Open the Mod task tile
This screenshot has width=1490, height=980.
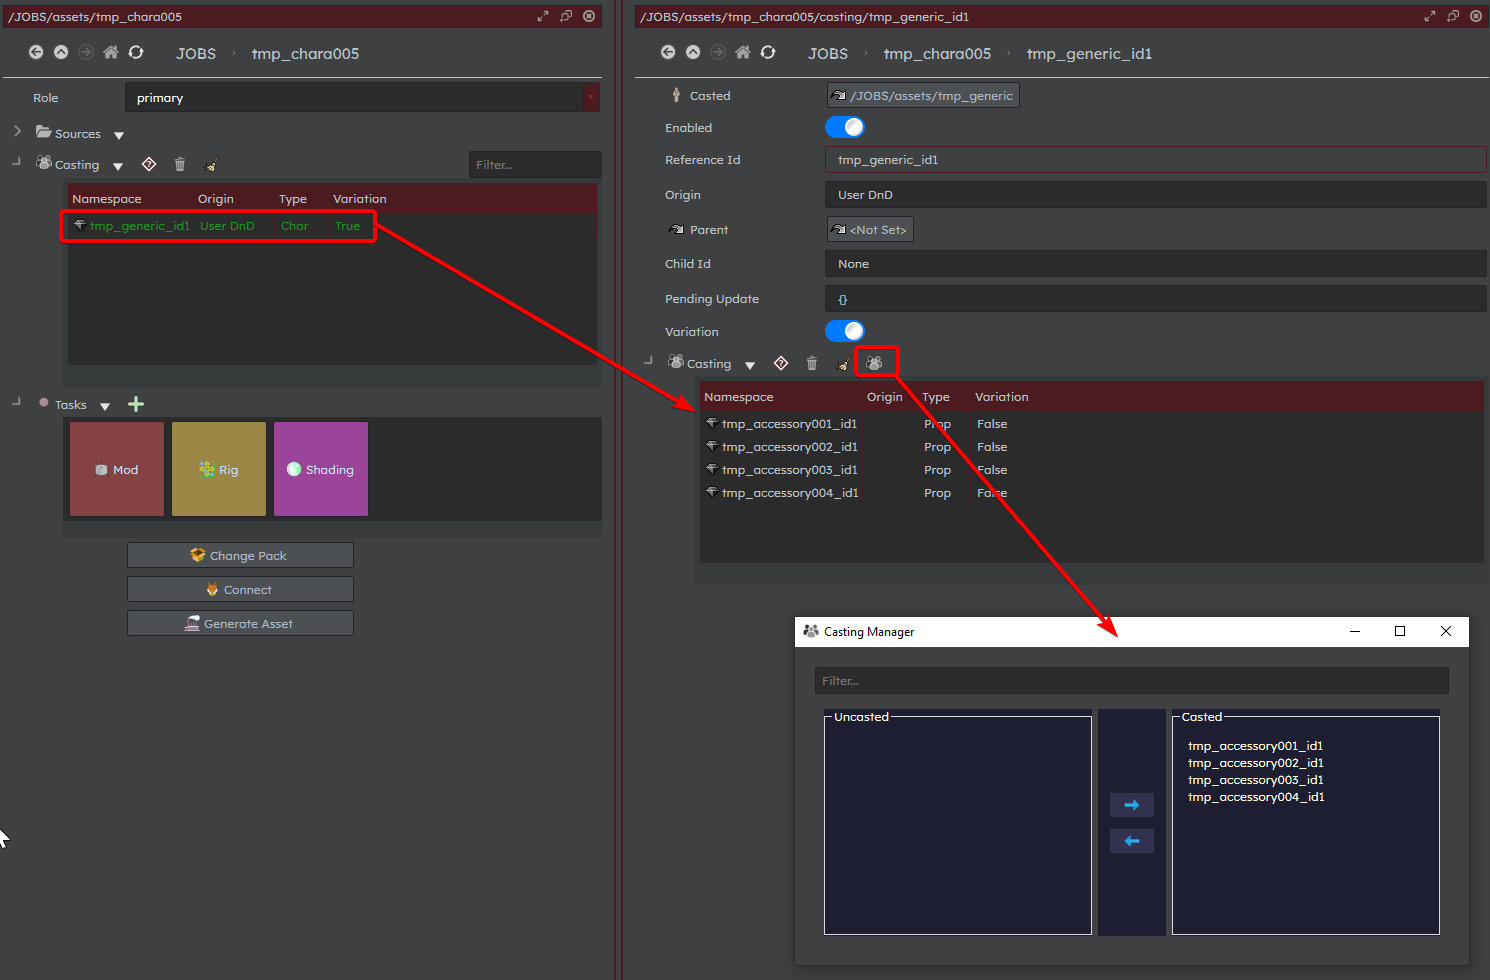(x=117, y=469)
